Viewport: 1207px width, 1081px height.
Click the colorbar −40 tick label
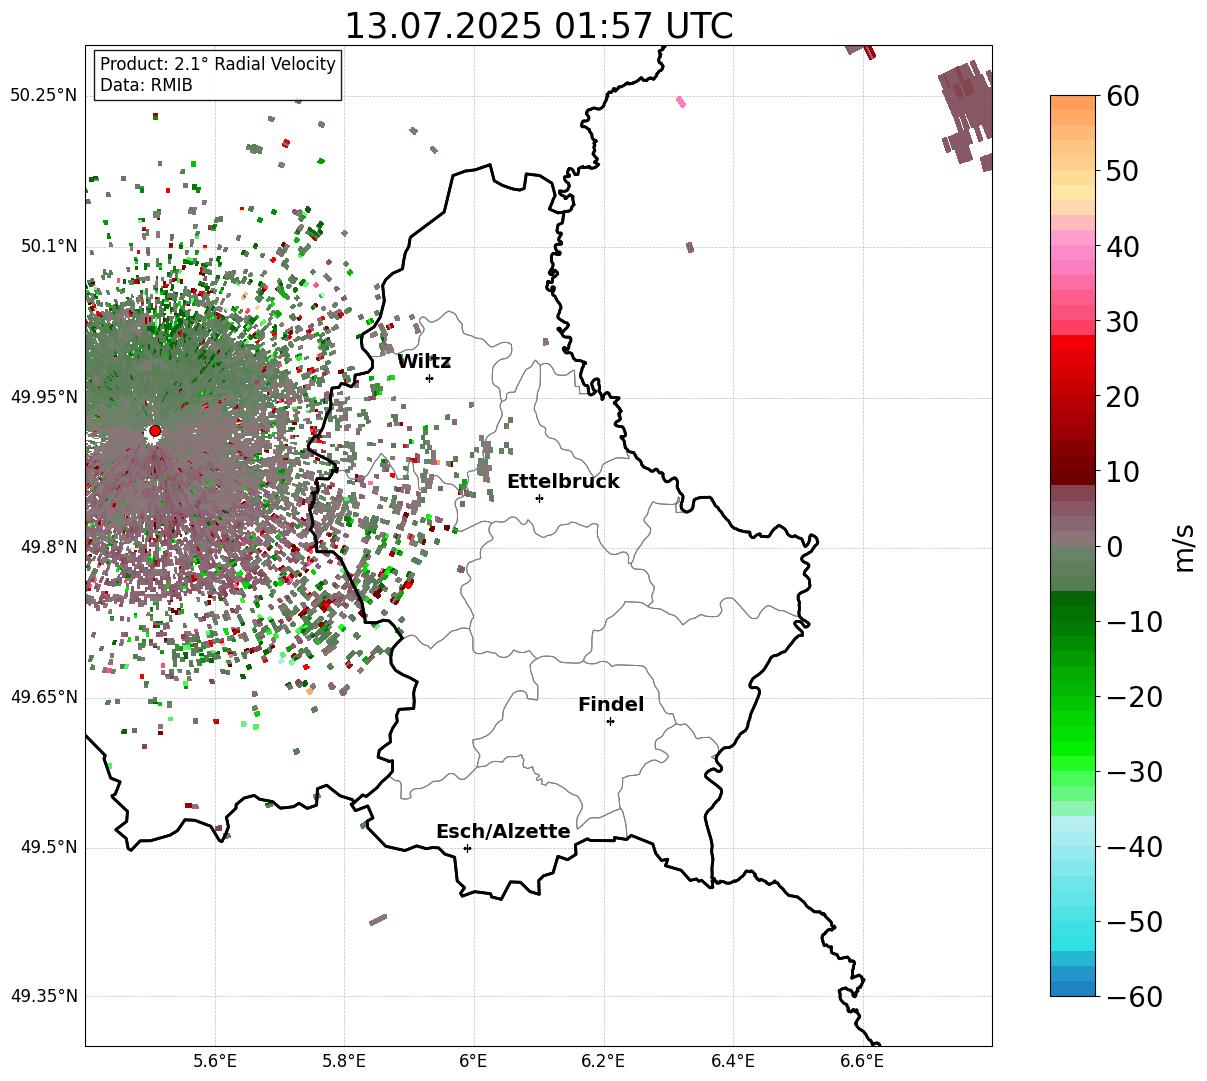click(x=1133, y=847)
